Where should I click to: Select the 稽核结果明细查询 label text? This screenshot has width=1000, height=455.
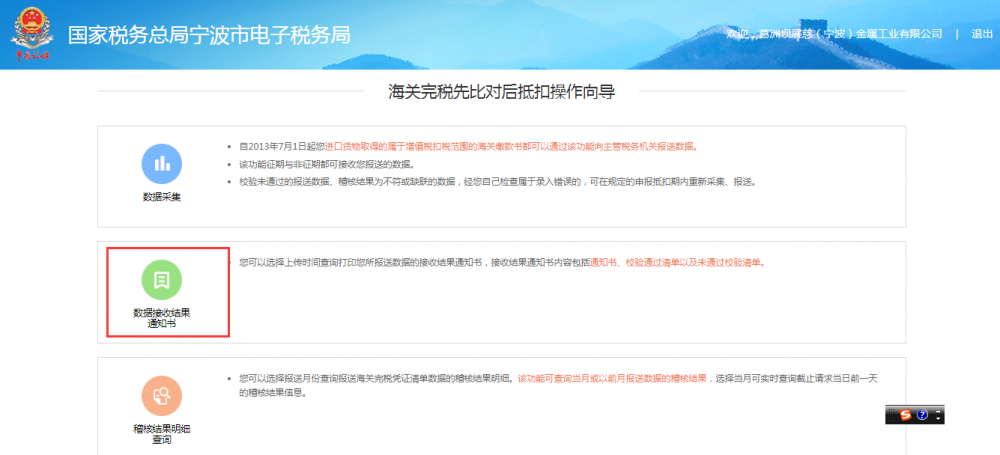coord(162,434)
